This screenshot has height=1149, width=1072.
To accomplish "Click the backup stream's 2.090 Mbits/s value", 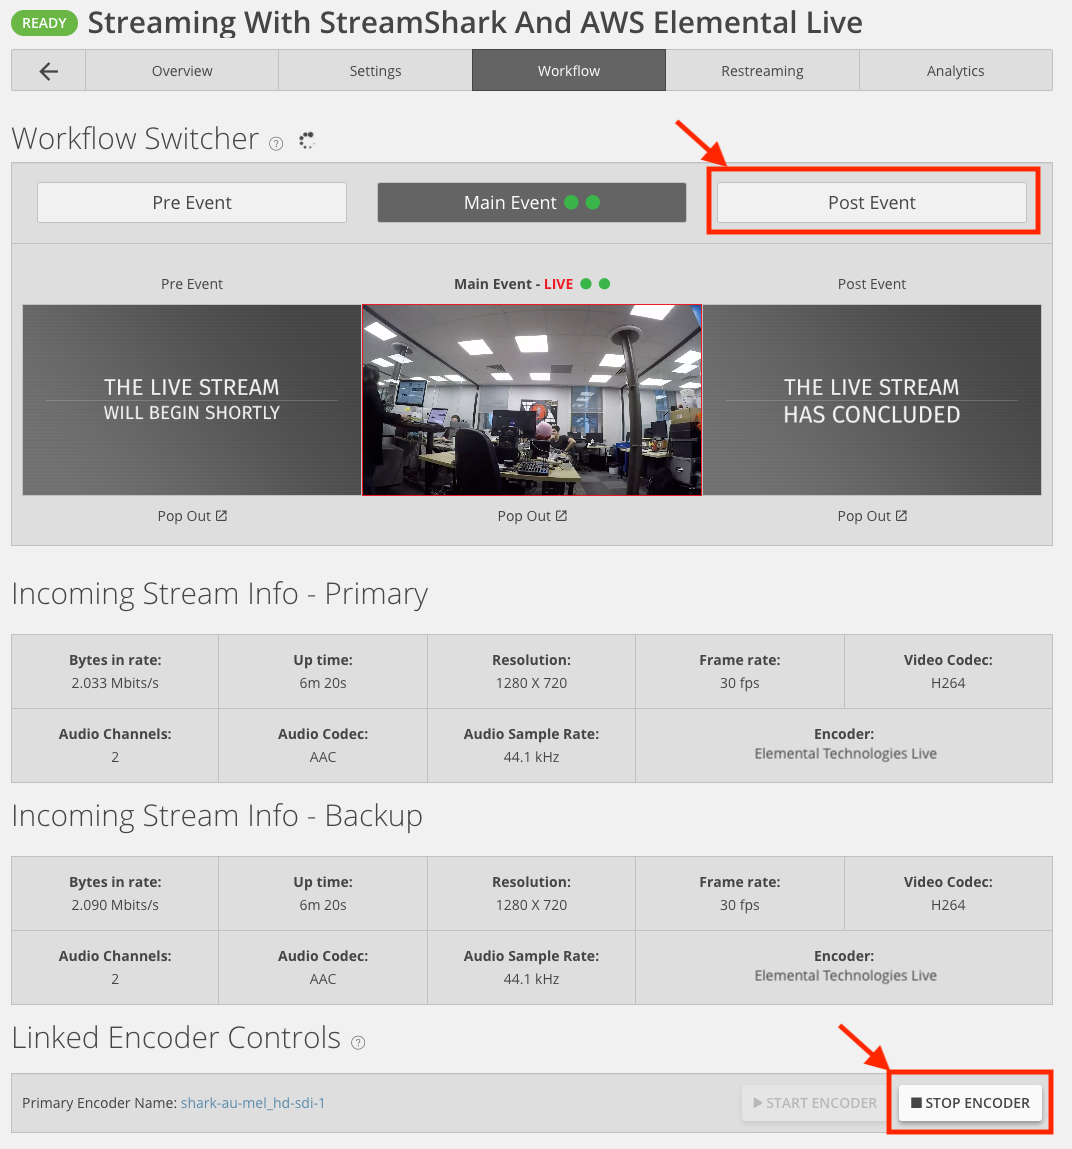I will point(115,905).
